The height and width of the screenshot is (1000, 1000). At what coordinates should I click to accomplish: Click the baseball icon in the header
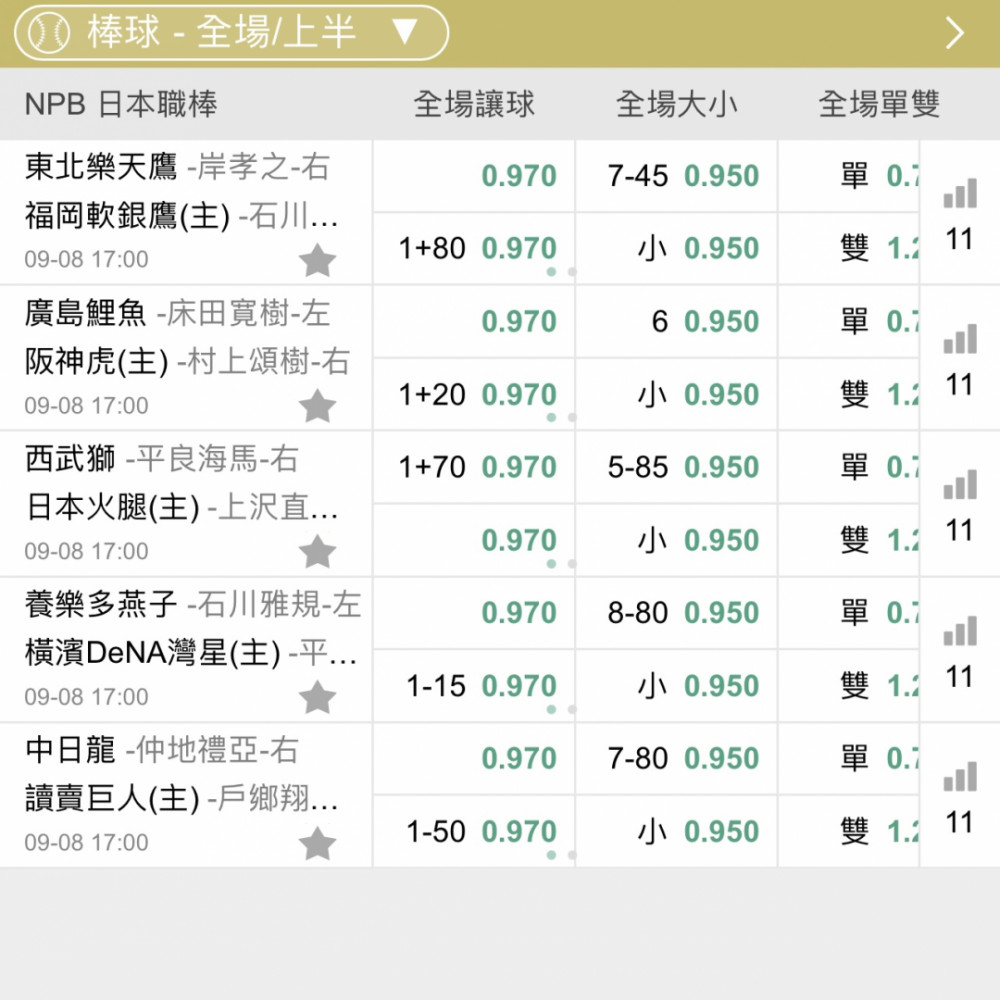pyautogui.click(x=49, y=33)
